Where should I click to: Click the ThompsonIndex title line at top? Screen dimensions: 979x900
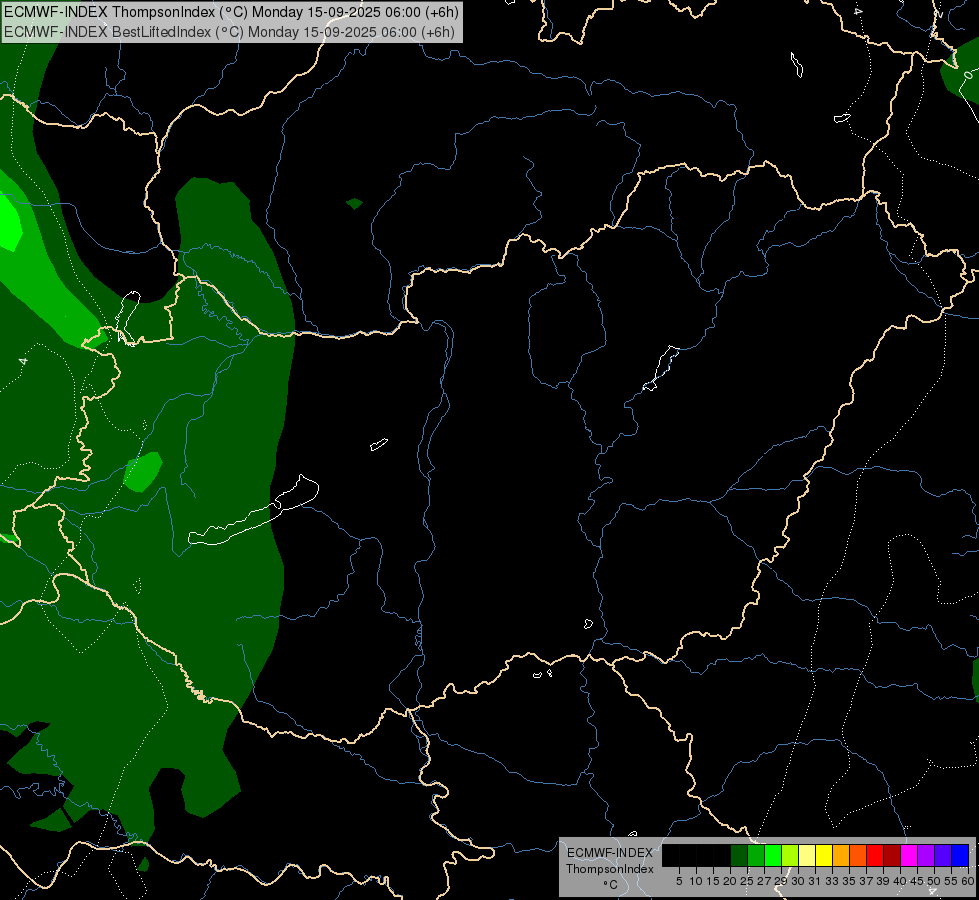(232, 12)
